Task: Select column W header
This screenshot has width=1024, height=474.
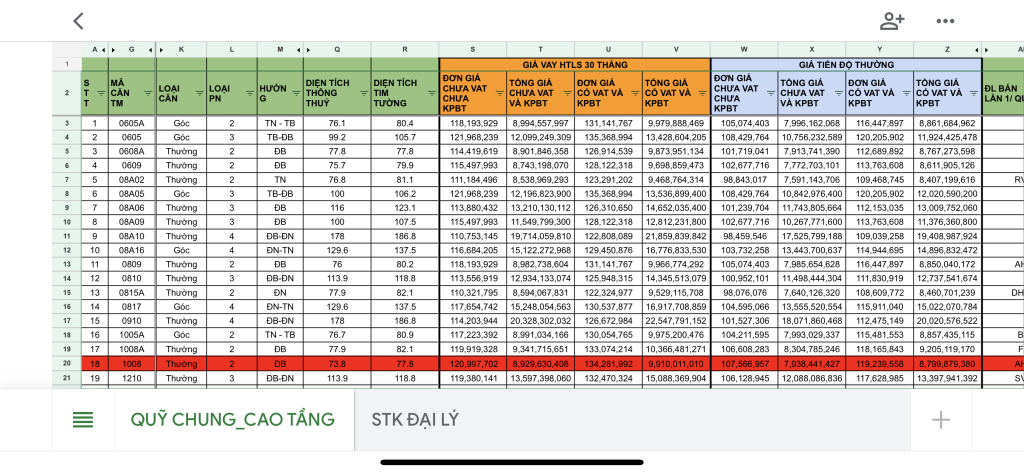Action: pos(744,50)
